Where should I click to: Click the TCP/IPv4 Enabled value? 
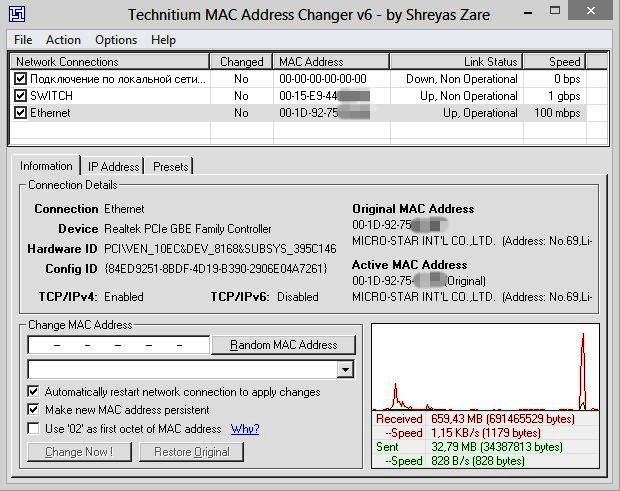point(124,296)
